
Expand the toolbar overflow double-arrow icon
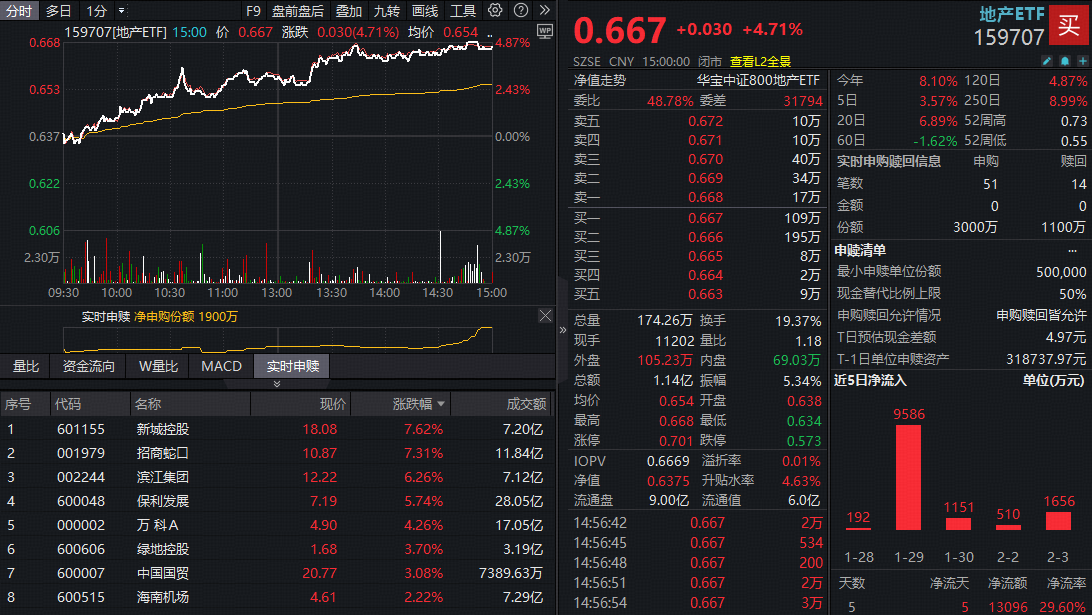point(543,11)
